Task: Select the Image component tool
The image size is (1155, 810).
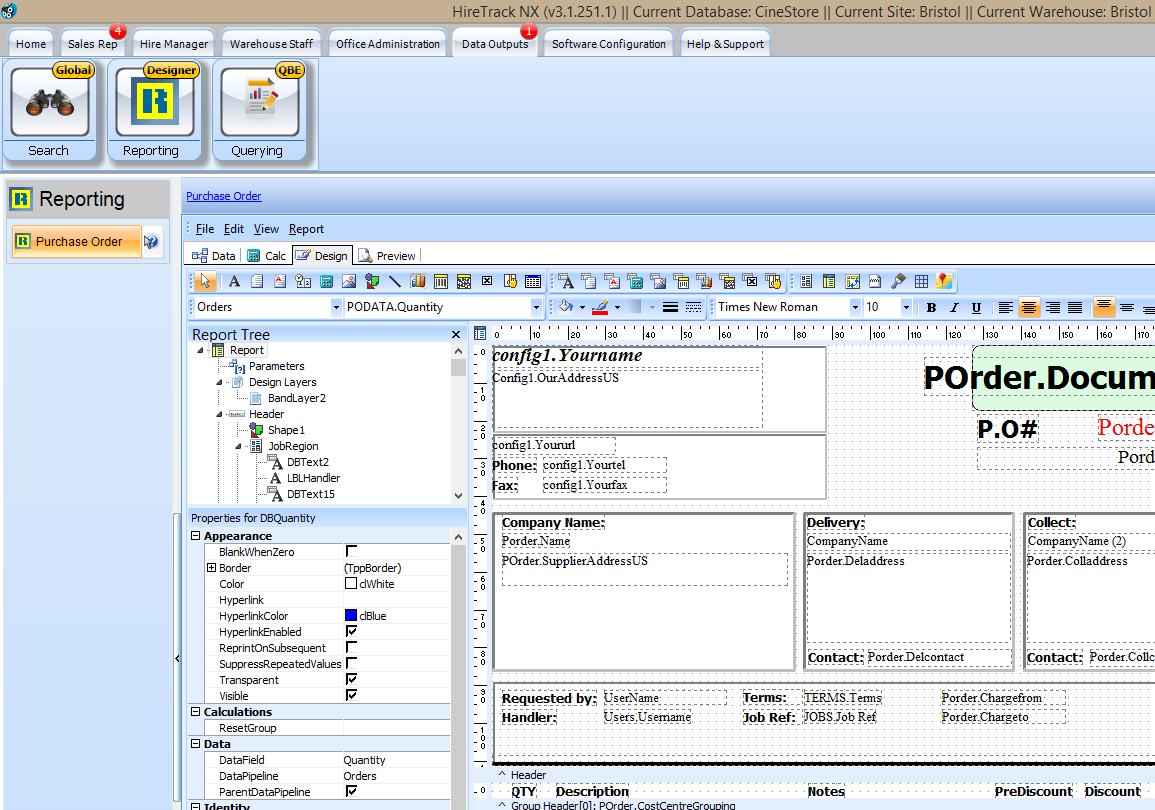Action: tap(349, 282)
